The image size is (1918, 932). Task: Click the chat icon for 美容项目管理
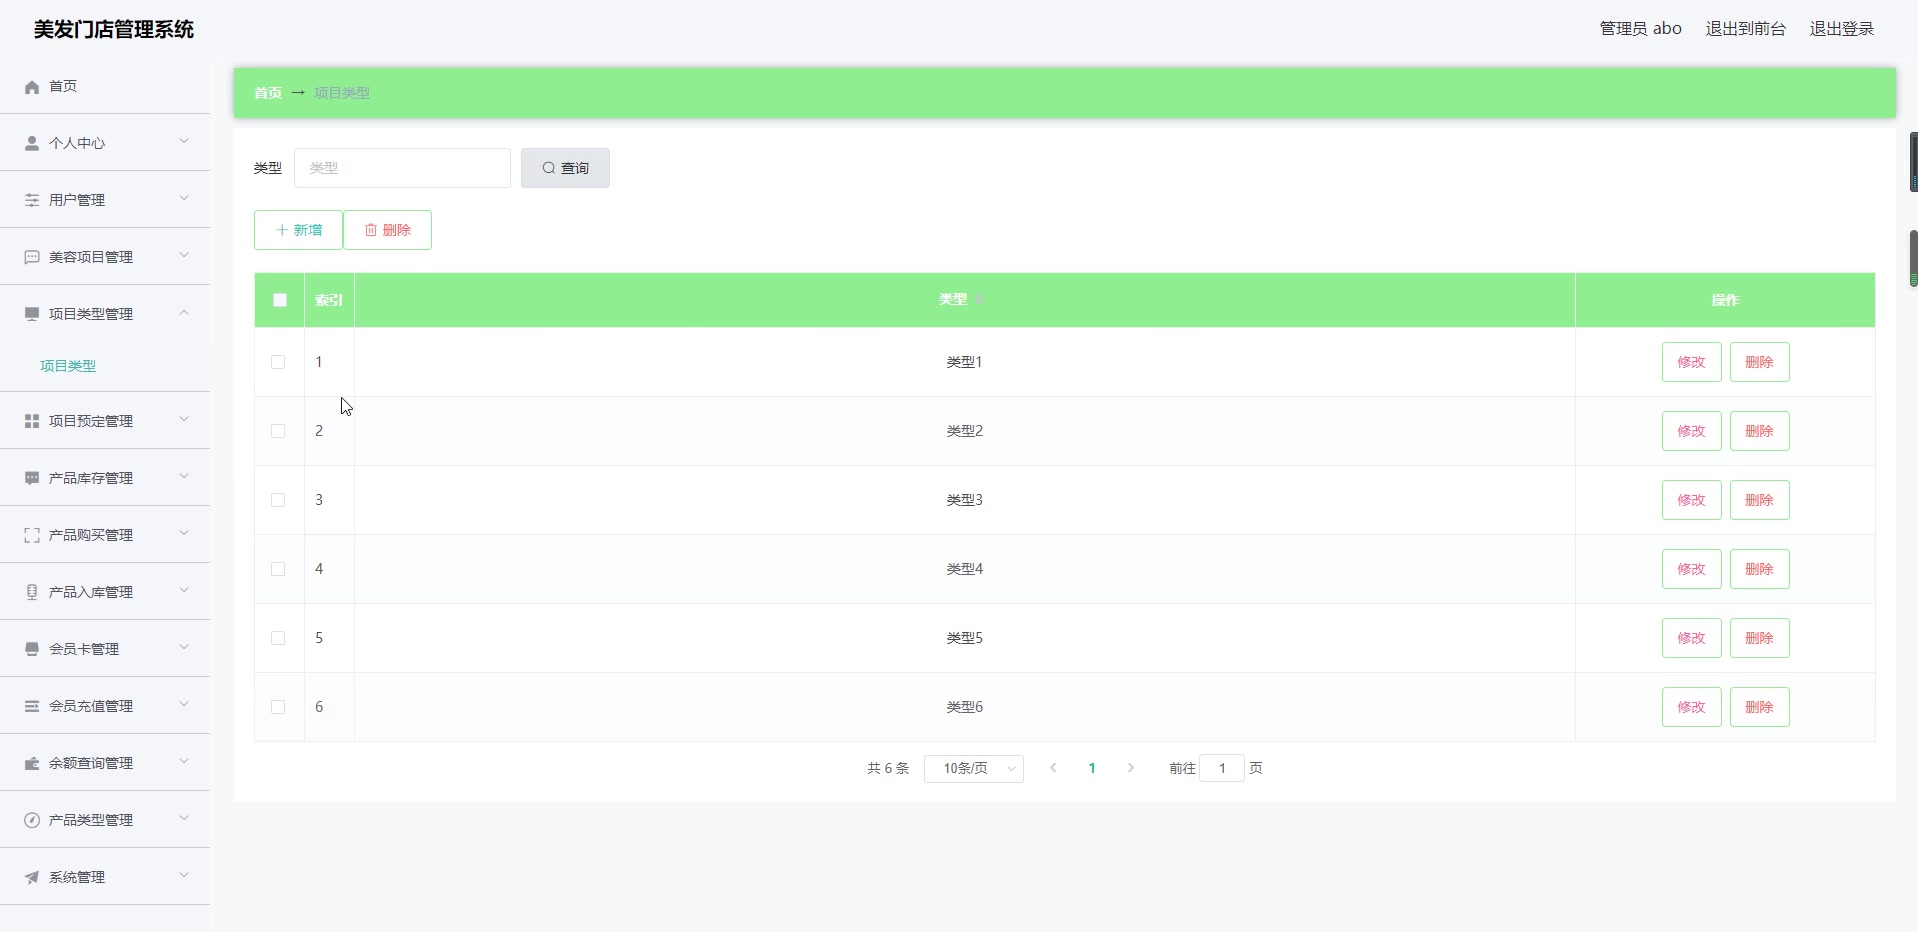click(32, 257)
